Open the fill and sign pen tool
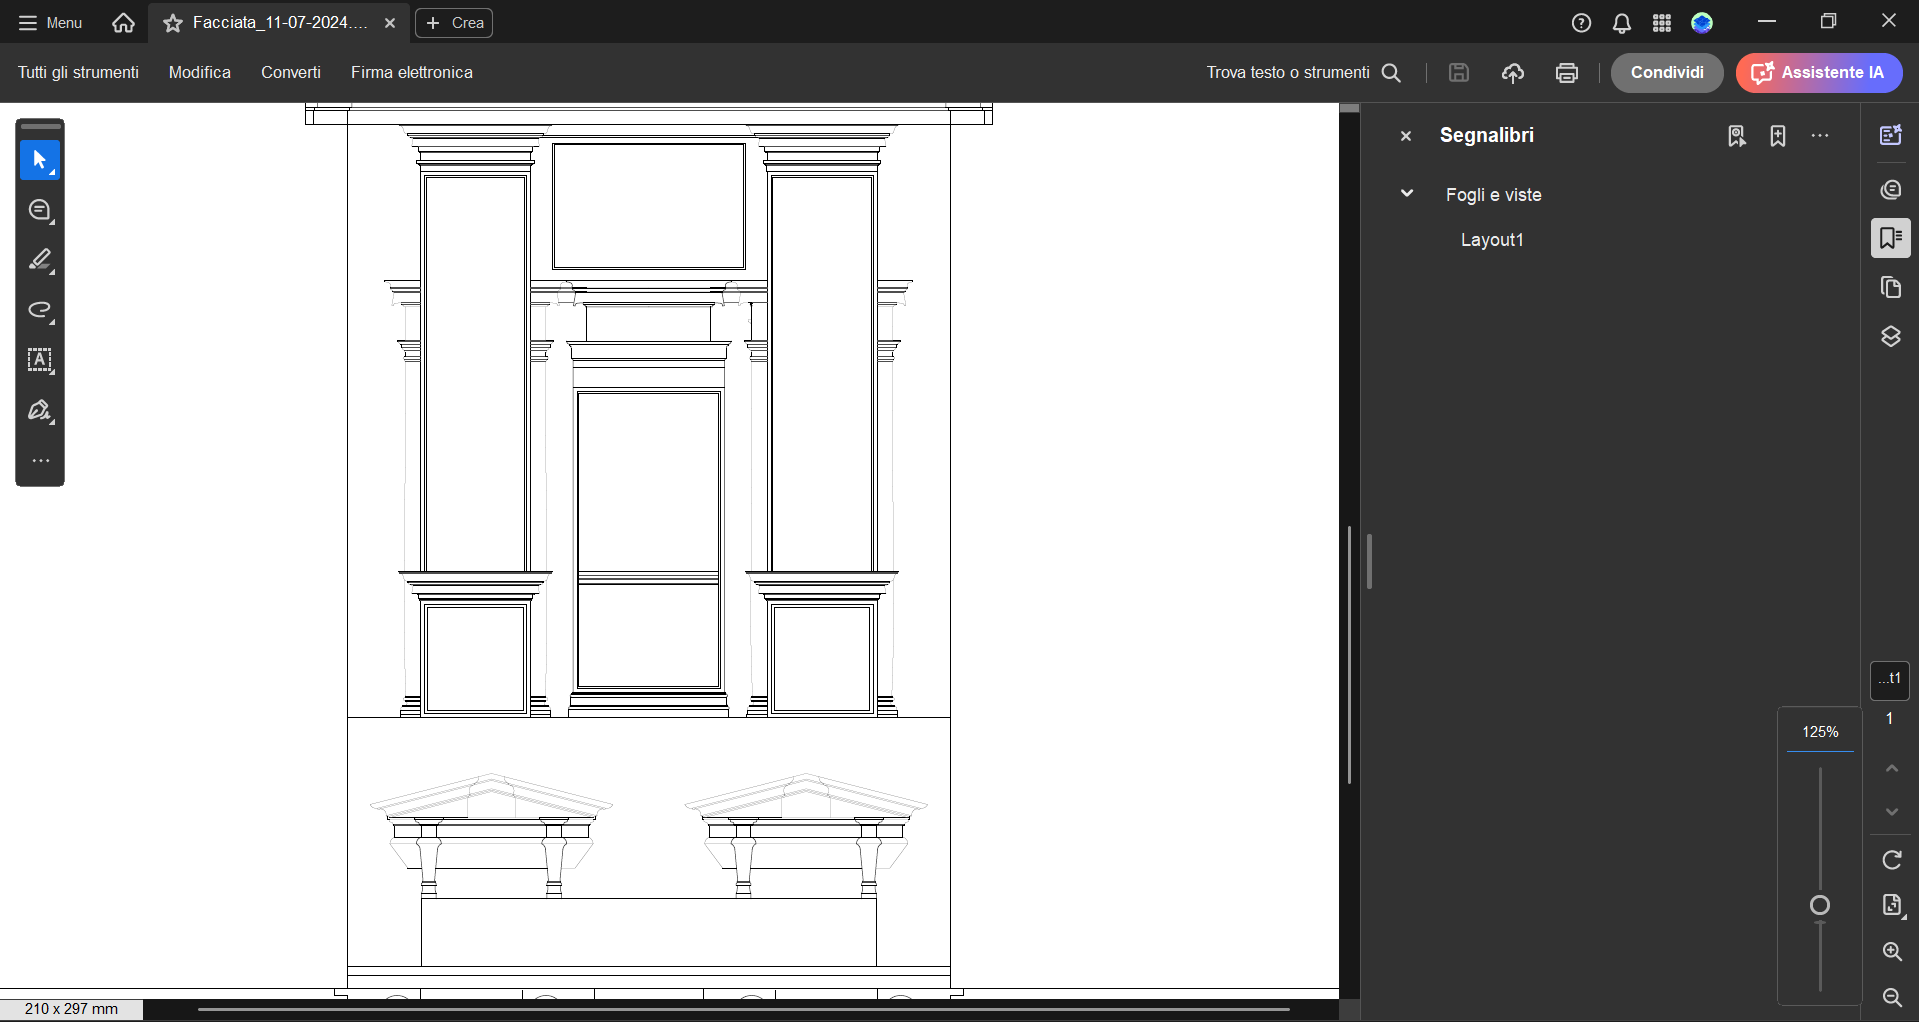 pos(40,411)
